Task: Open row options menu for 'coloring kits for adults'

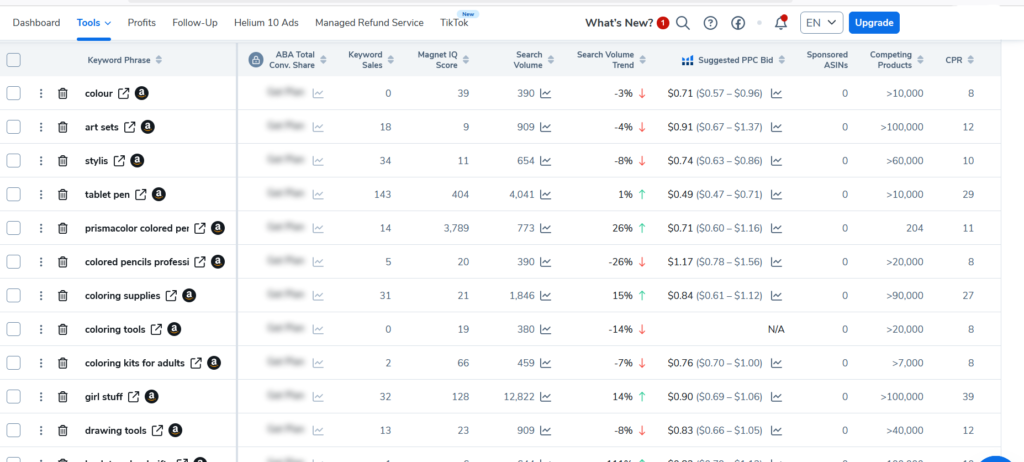Action: (40, 363)
